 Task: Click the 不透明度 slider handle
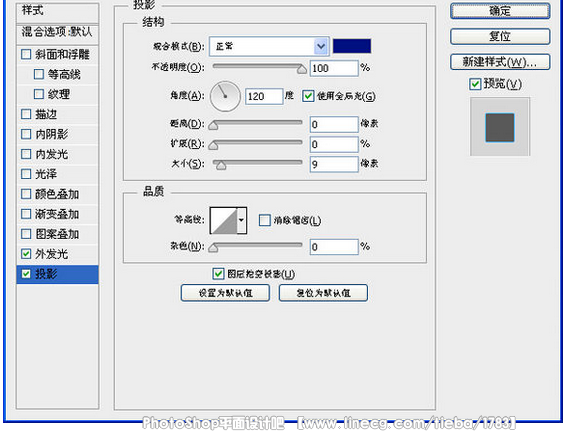coord(302,69)
